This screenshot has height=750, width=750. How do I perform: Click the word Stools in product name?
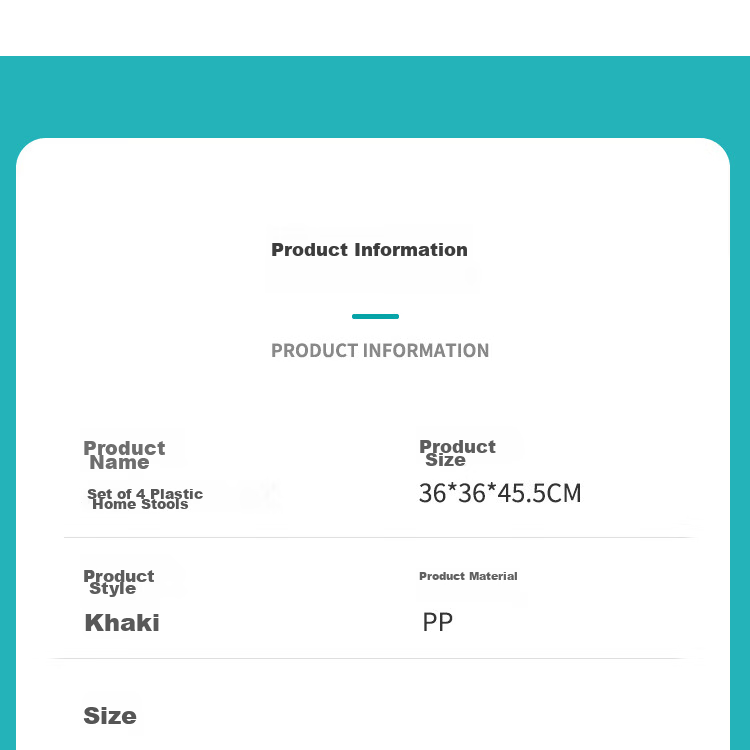165,505
